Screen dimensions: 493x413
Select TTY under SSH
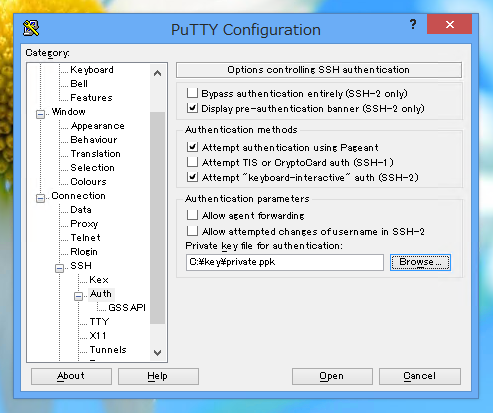coord(99,322)
